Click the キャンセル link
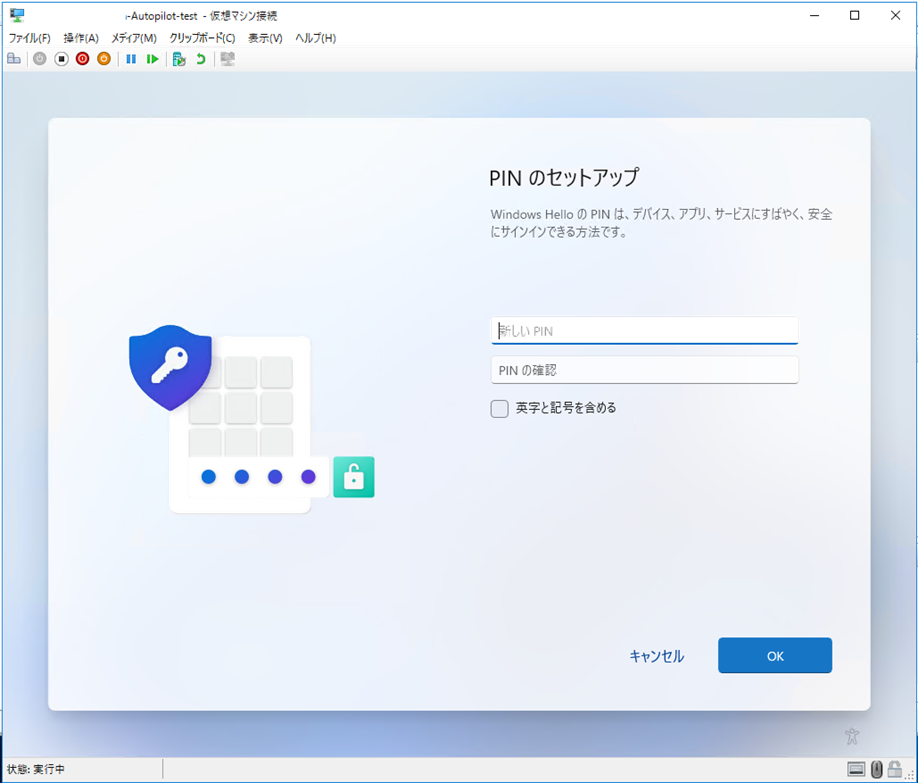This screenshot has width=918, height=783. (x=656, y=656)
